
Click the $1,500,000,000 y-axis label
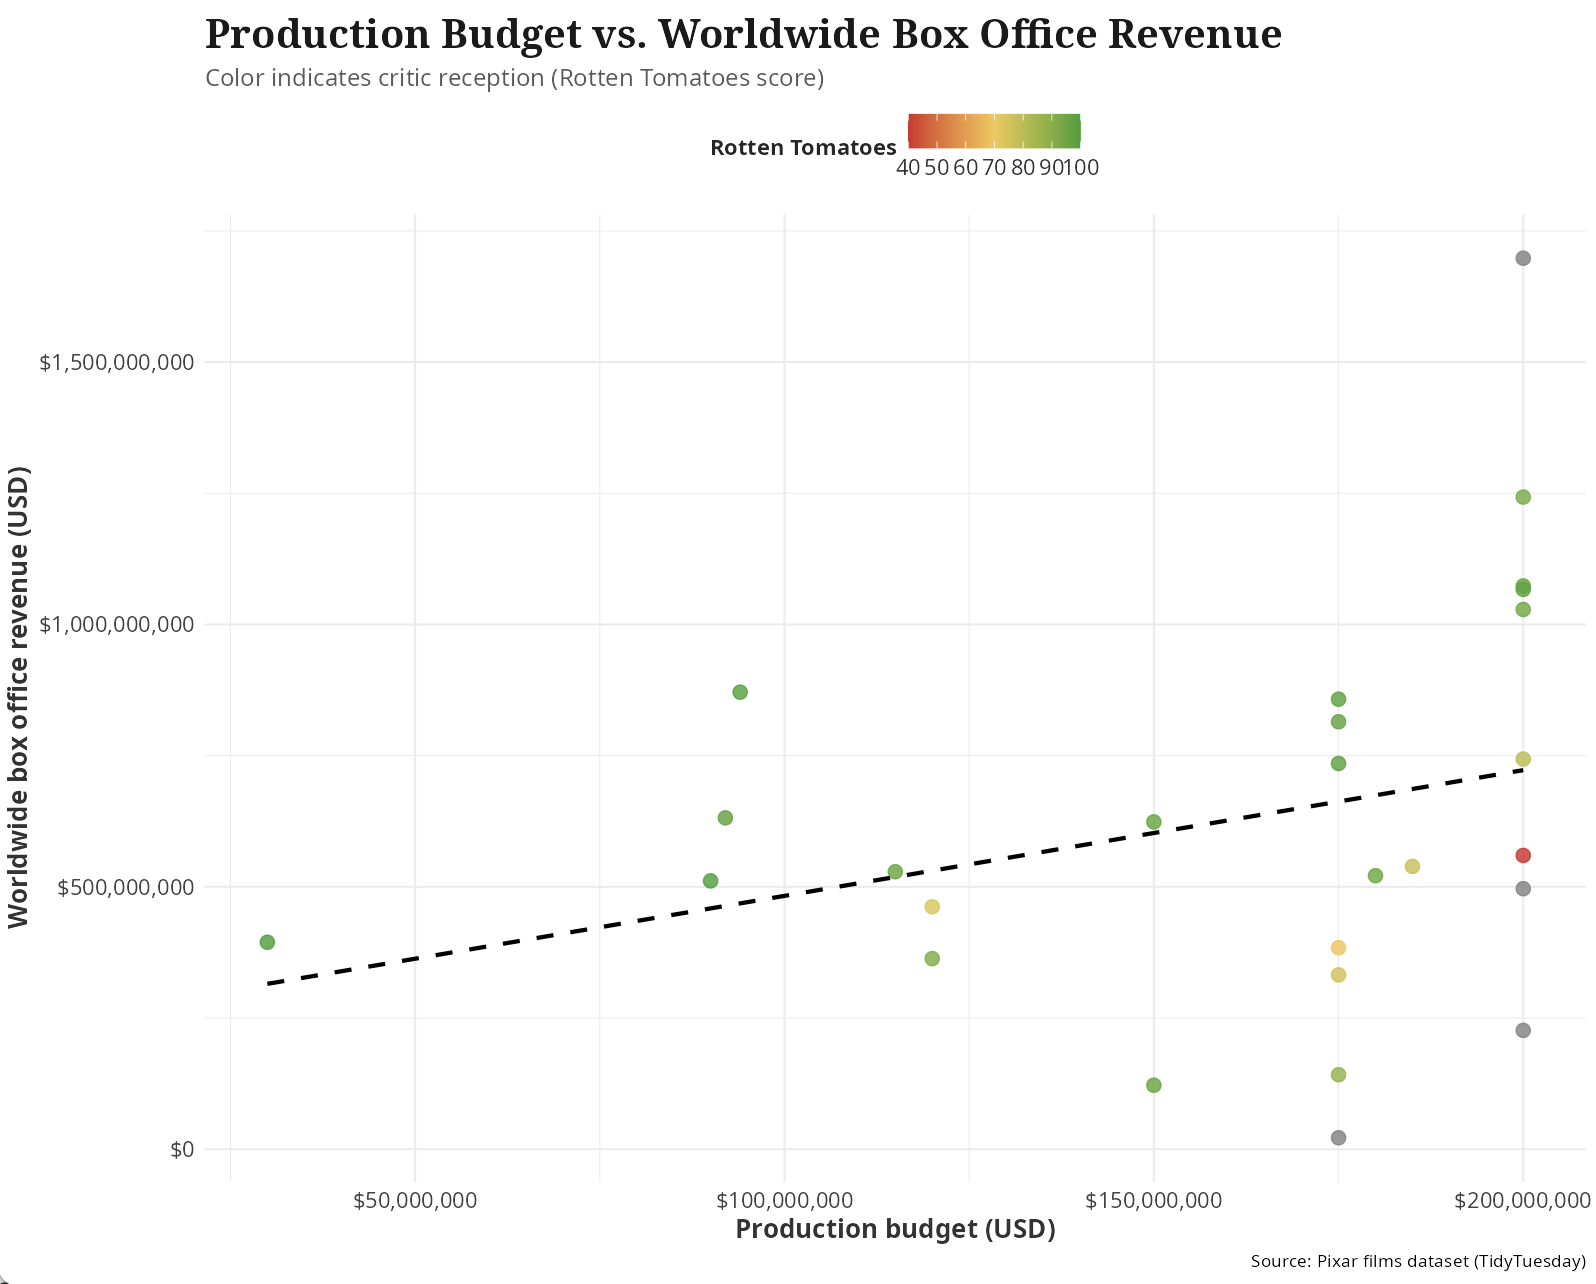[x=116, y=362]
